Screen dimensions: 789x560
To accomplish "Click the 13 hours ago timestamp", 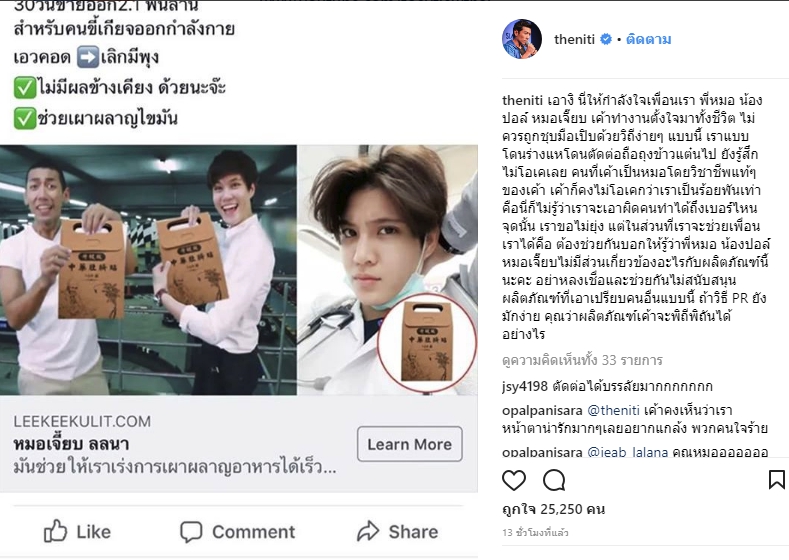I will pos(535,532).
